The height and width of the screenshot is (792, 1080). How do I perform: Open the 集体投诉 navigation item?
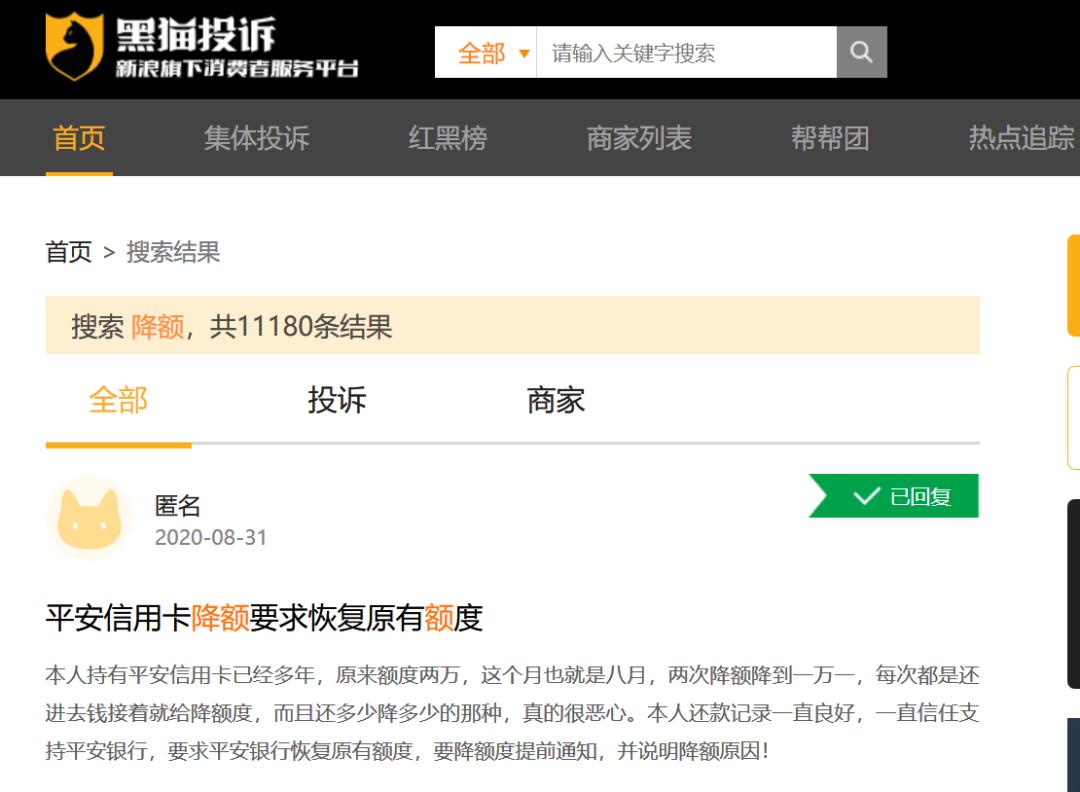pyautogui.click(x=255, y=138)
